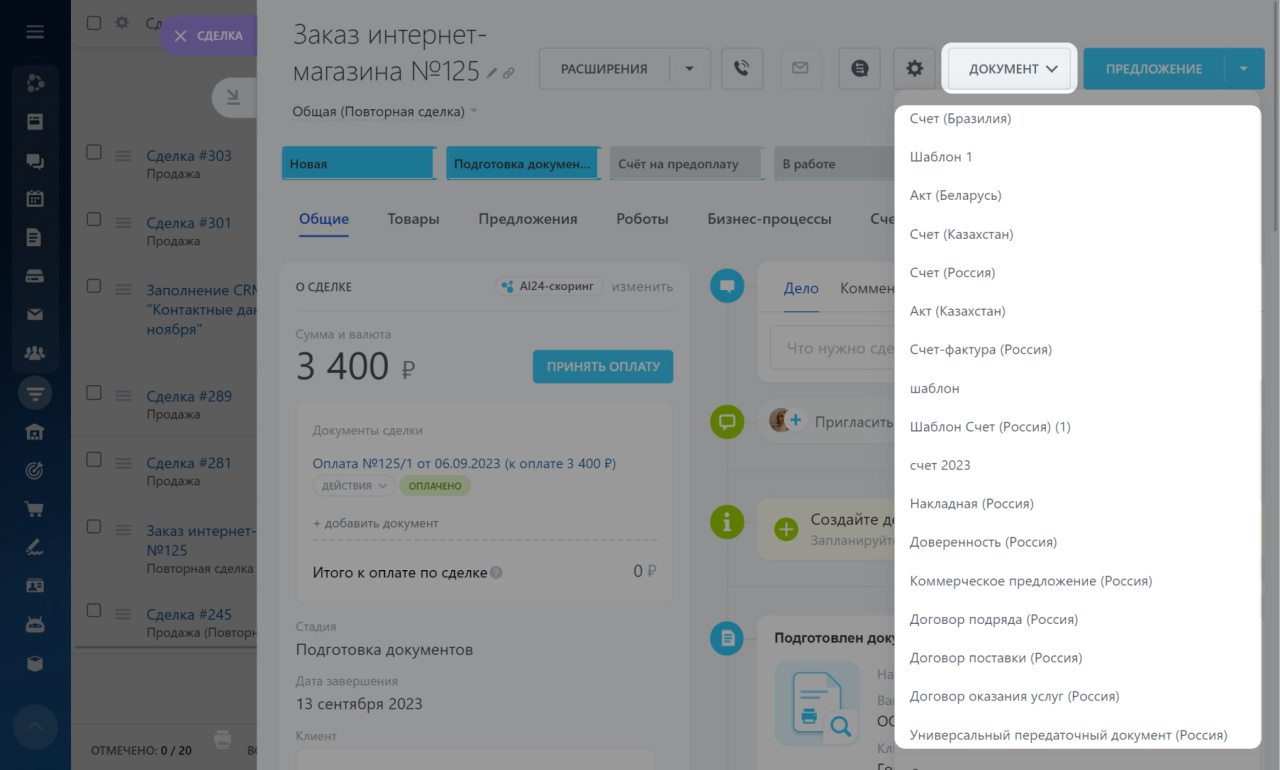
Task: Open the contact card sidebar icon
Action: (x=35, y=586)
